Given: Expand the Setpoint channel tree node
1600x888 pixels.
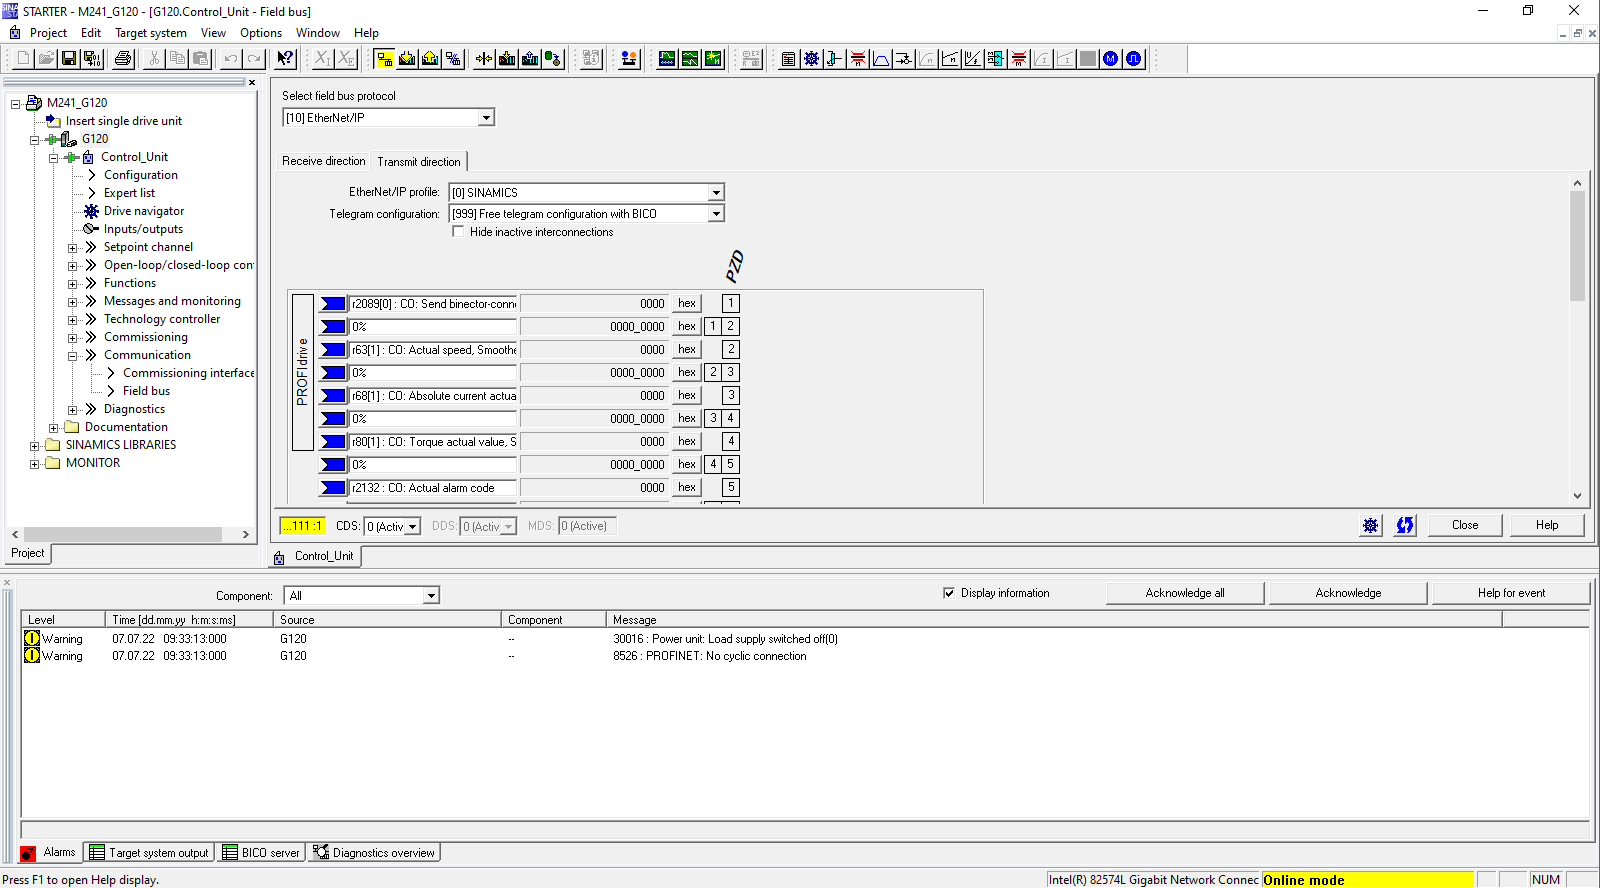Looking at the screenshot, I should 73,248.
